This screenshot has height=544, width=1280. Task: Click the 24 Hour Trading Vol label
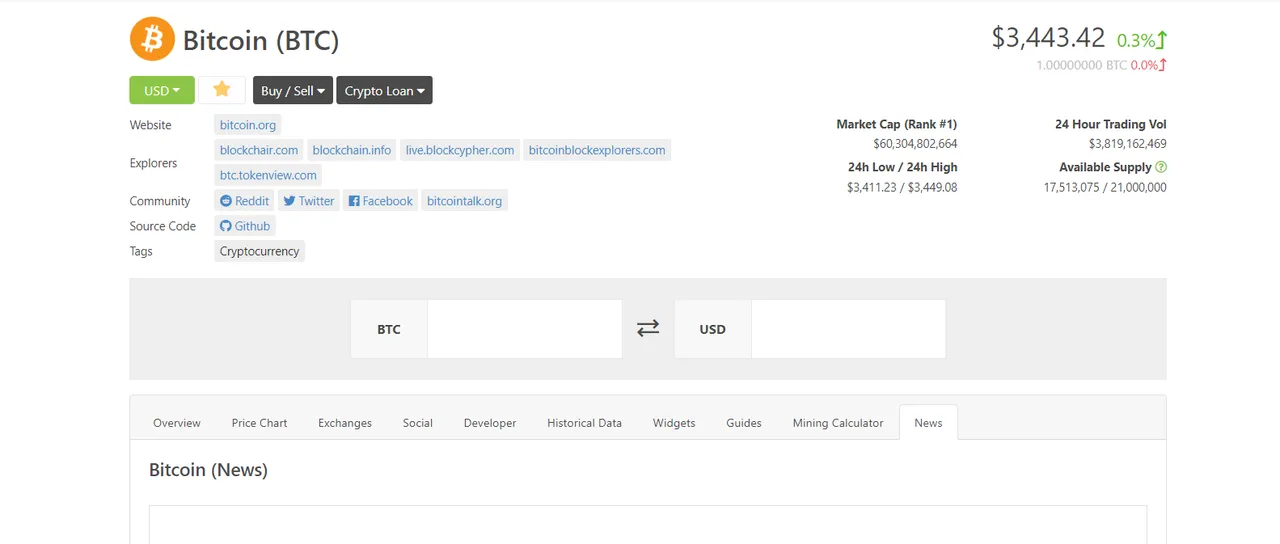pyautogui.click(x=1111, y=124)
